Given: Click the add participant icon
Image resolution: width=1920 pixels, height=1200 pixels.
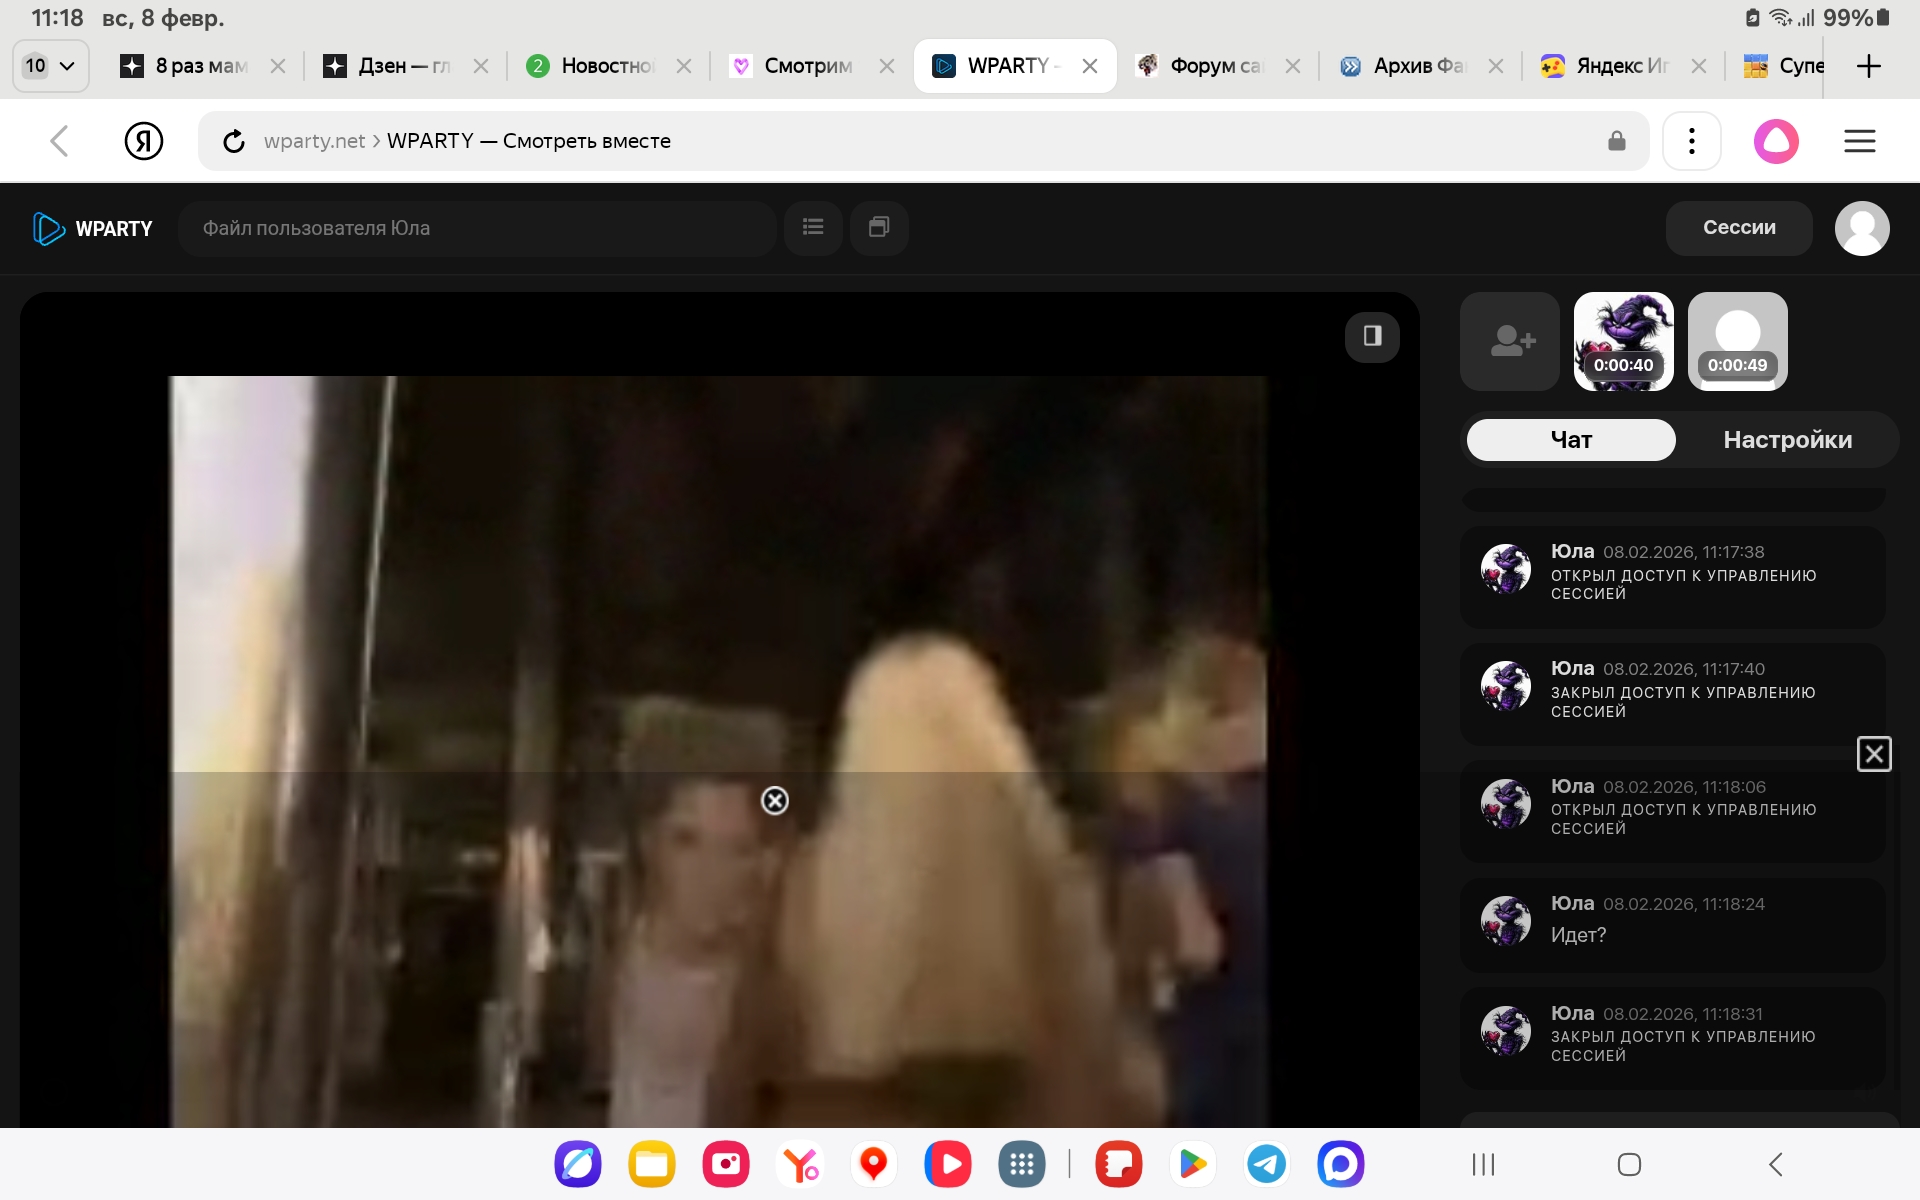Looking at the screenshot, I should (x=1510, y=341).
